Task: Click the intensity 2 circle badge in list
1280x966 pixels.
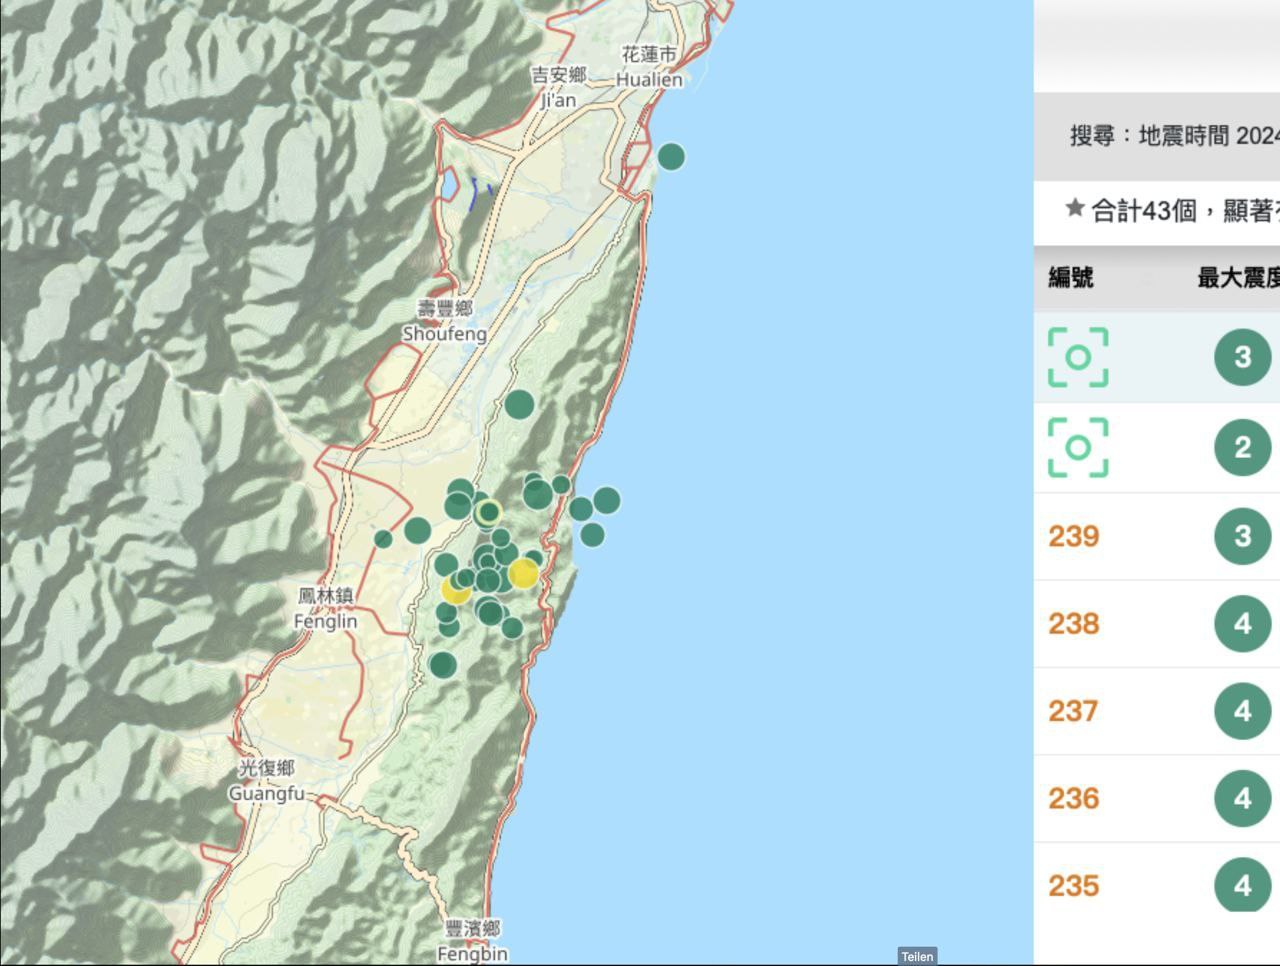Action: (x=1242, y=447)
